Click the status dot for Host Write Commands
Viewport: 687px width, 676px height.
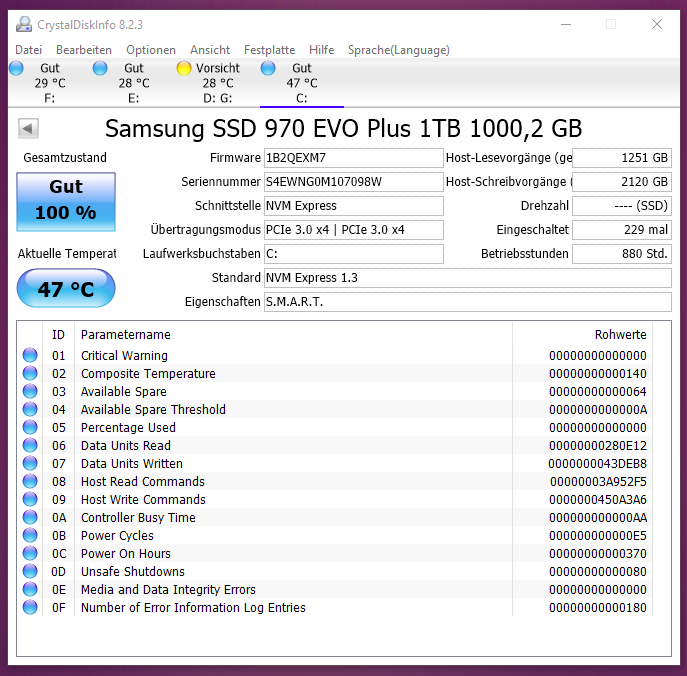30,499
